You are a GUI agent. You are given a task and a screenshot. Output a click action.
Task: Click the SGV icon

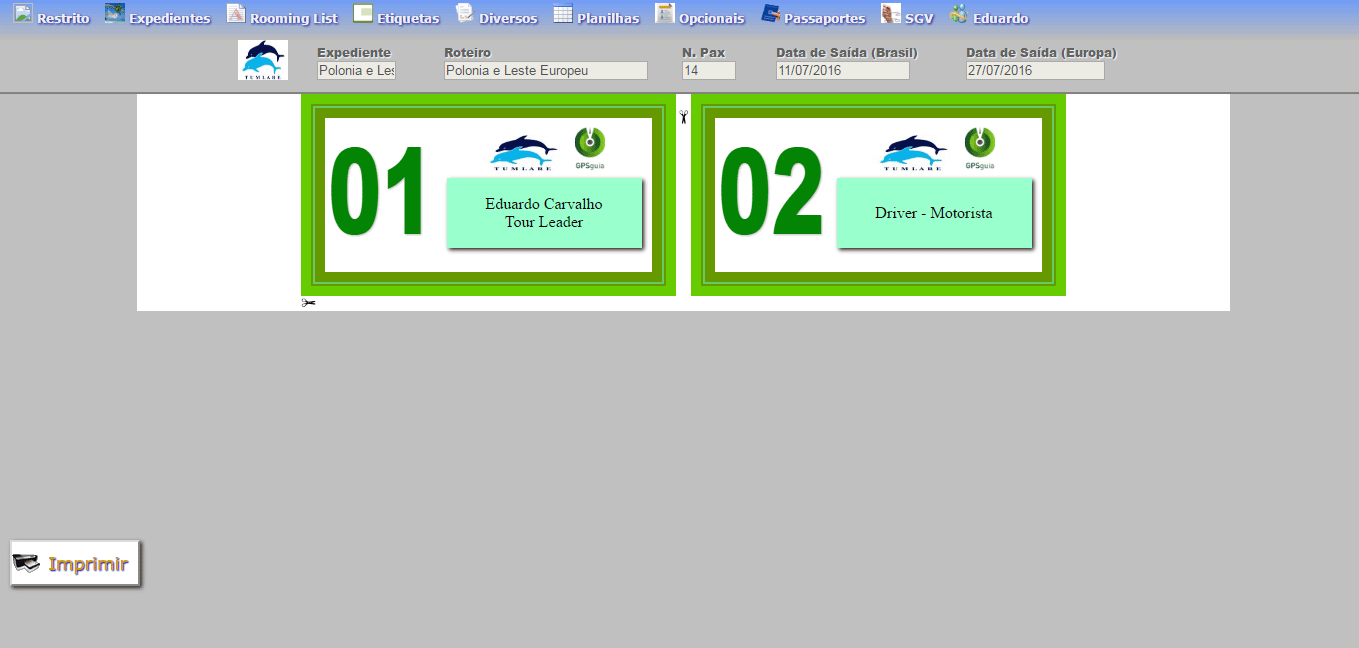(891, 13)
